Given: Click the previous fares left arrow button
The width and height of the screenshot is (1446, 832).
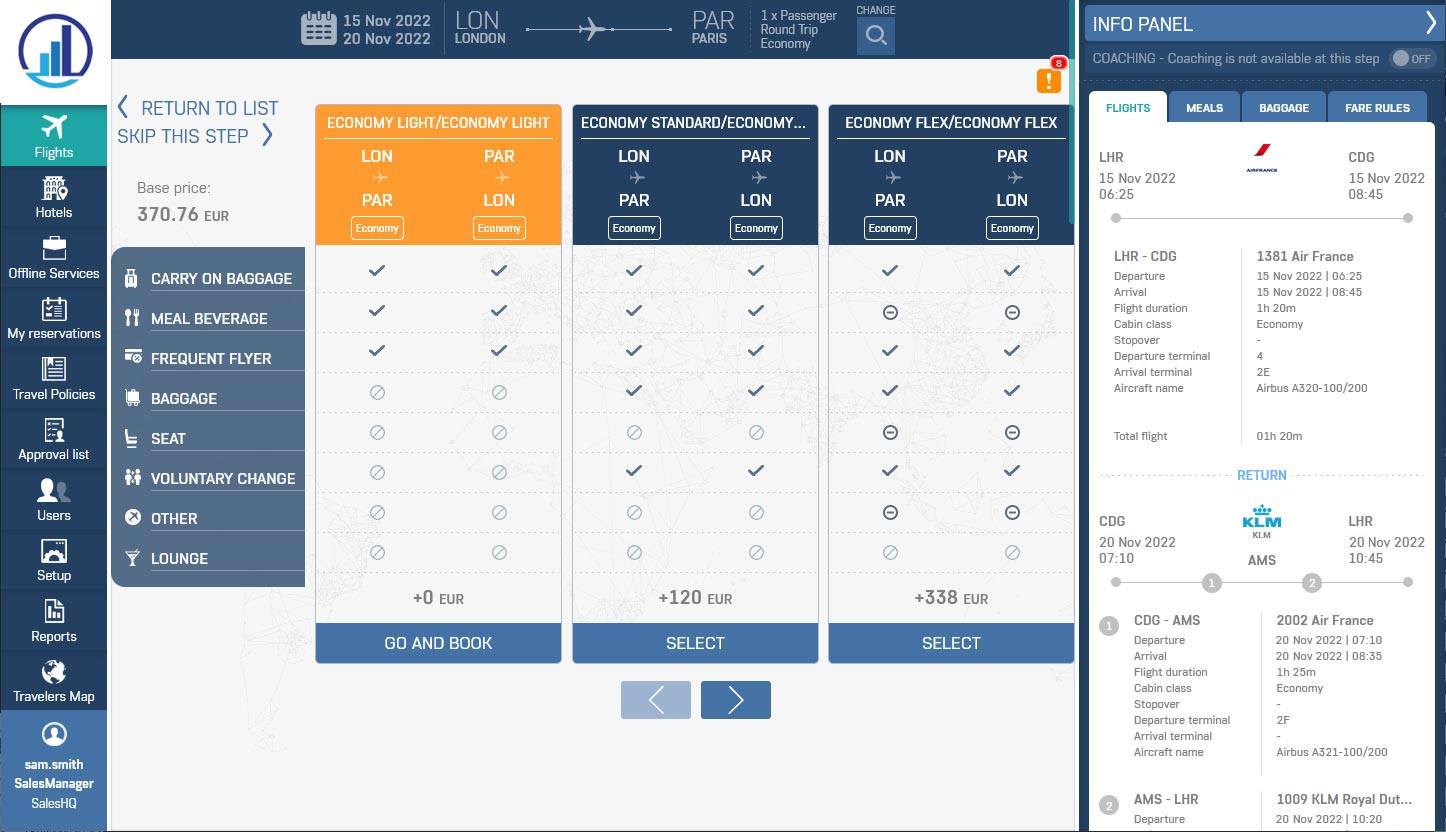Looking at the screenshot, I should coord(656,700).
